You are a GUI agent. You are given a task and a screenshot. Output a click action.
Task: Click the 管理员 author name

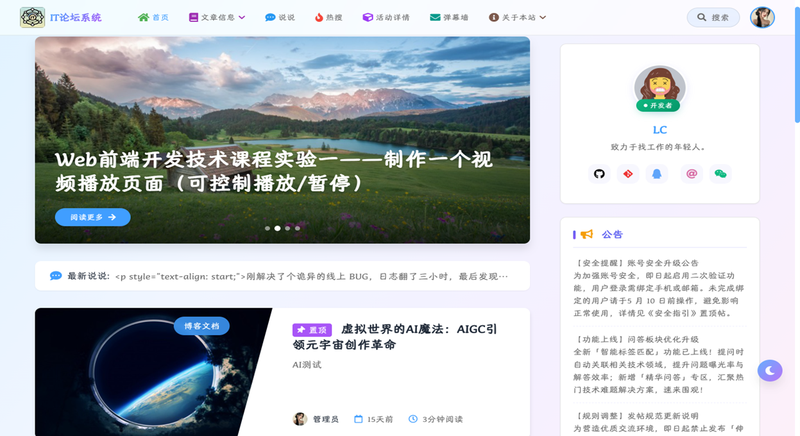tap(326, 419)
